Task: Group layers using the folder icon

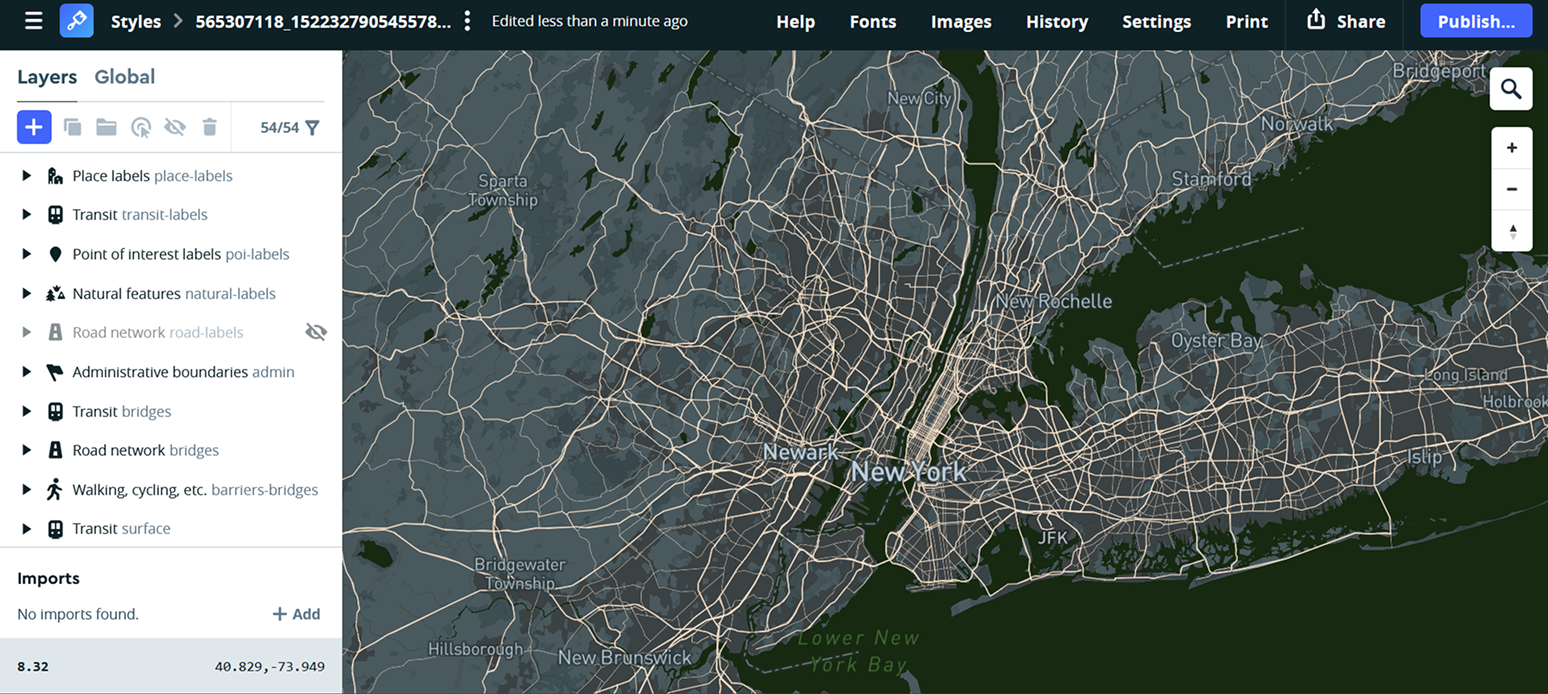Action: pos(106,127)
